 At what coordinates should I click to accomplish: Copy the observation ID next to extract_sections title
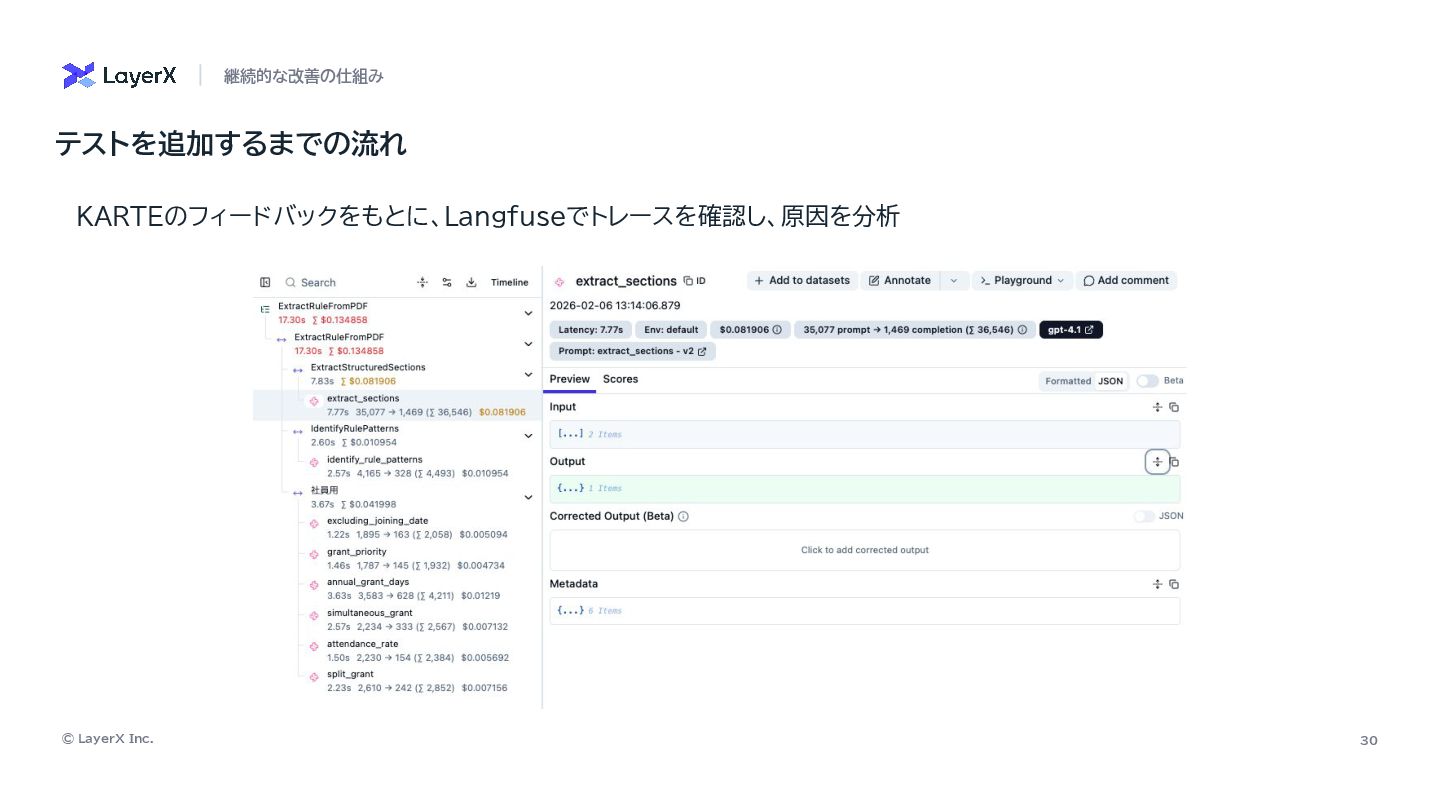click(695, 281)
